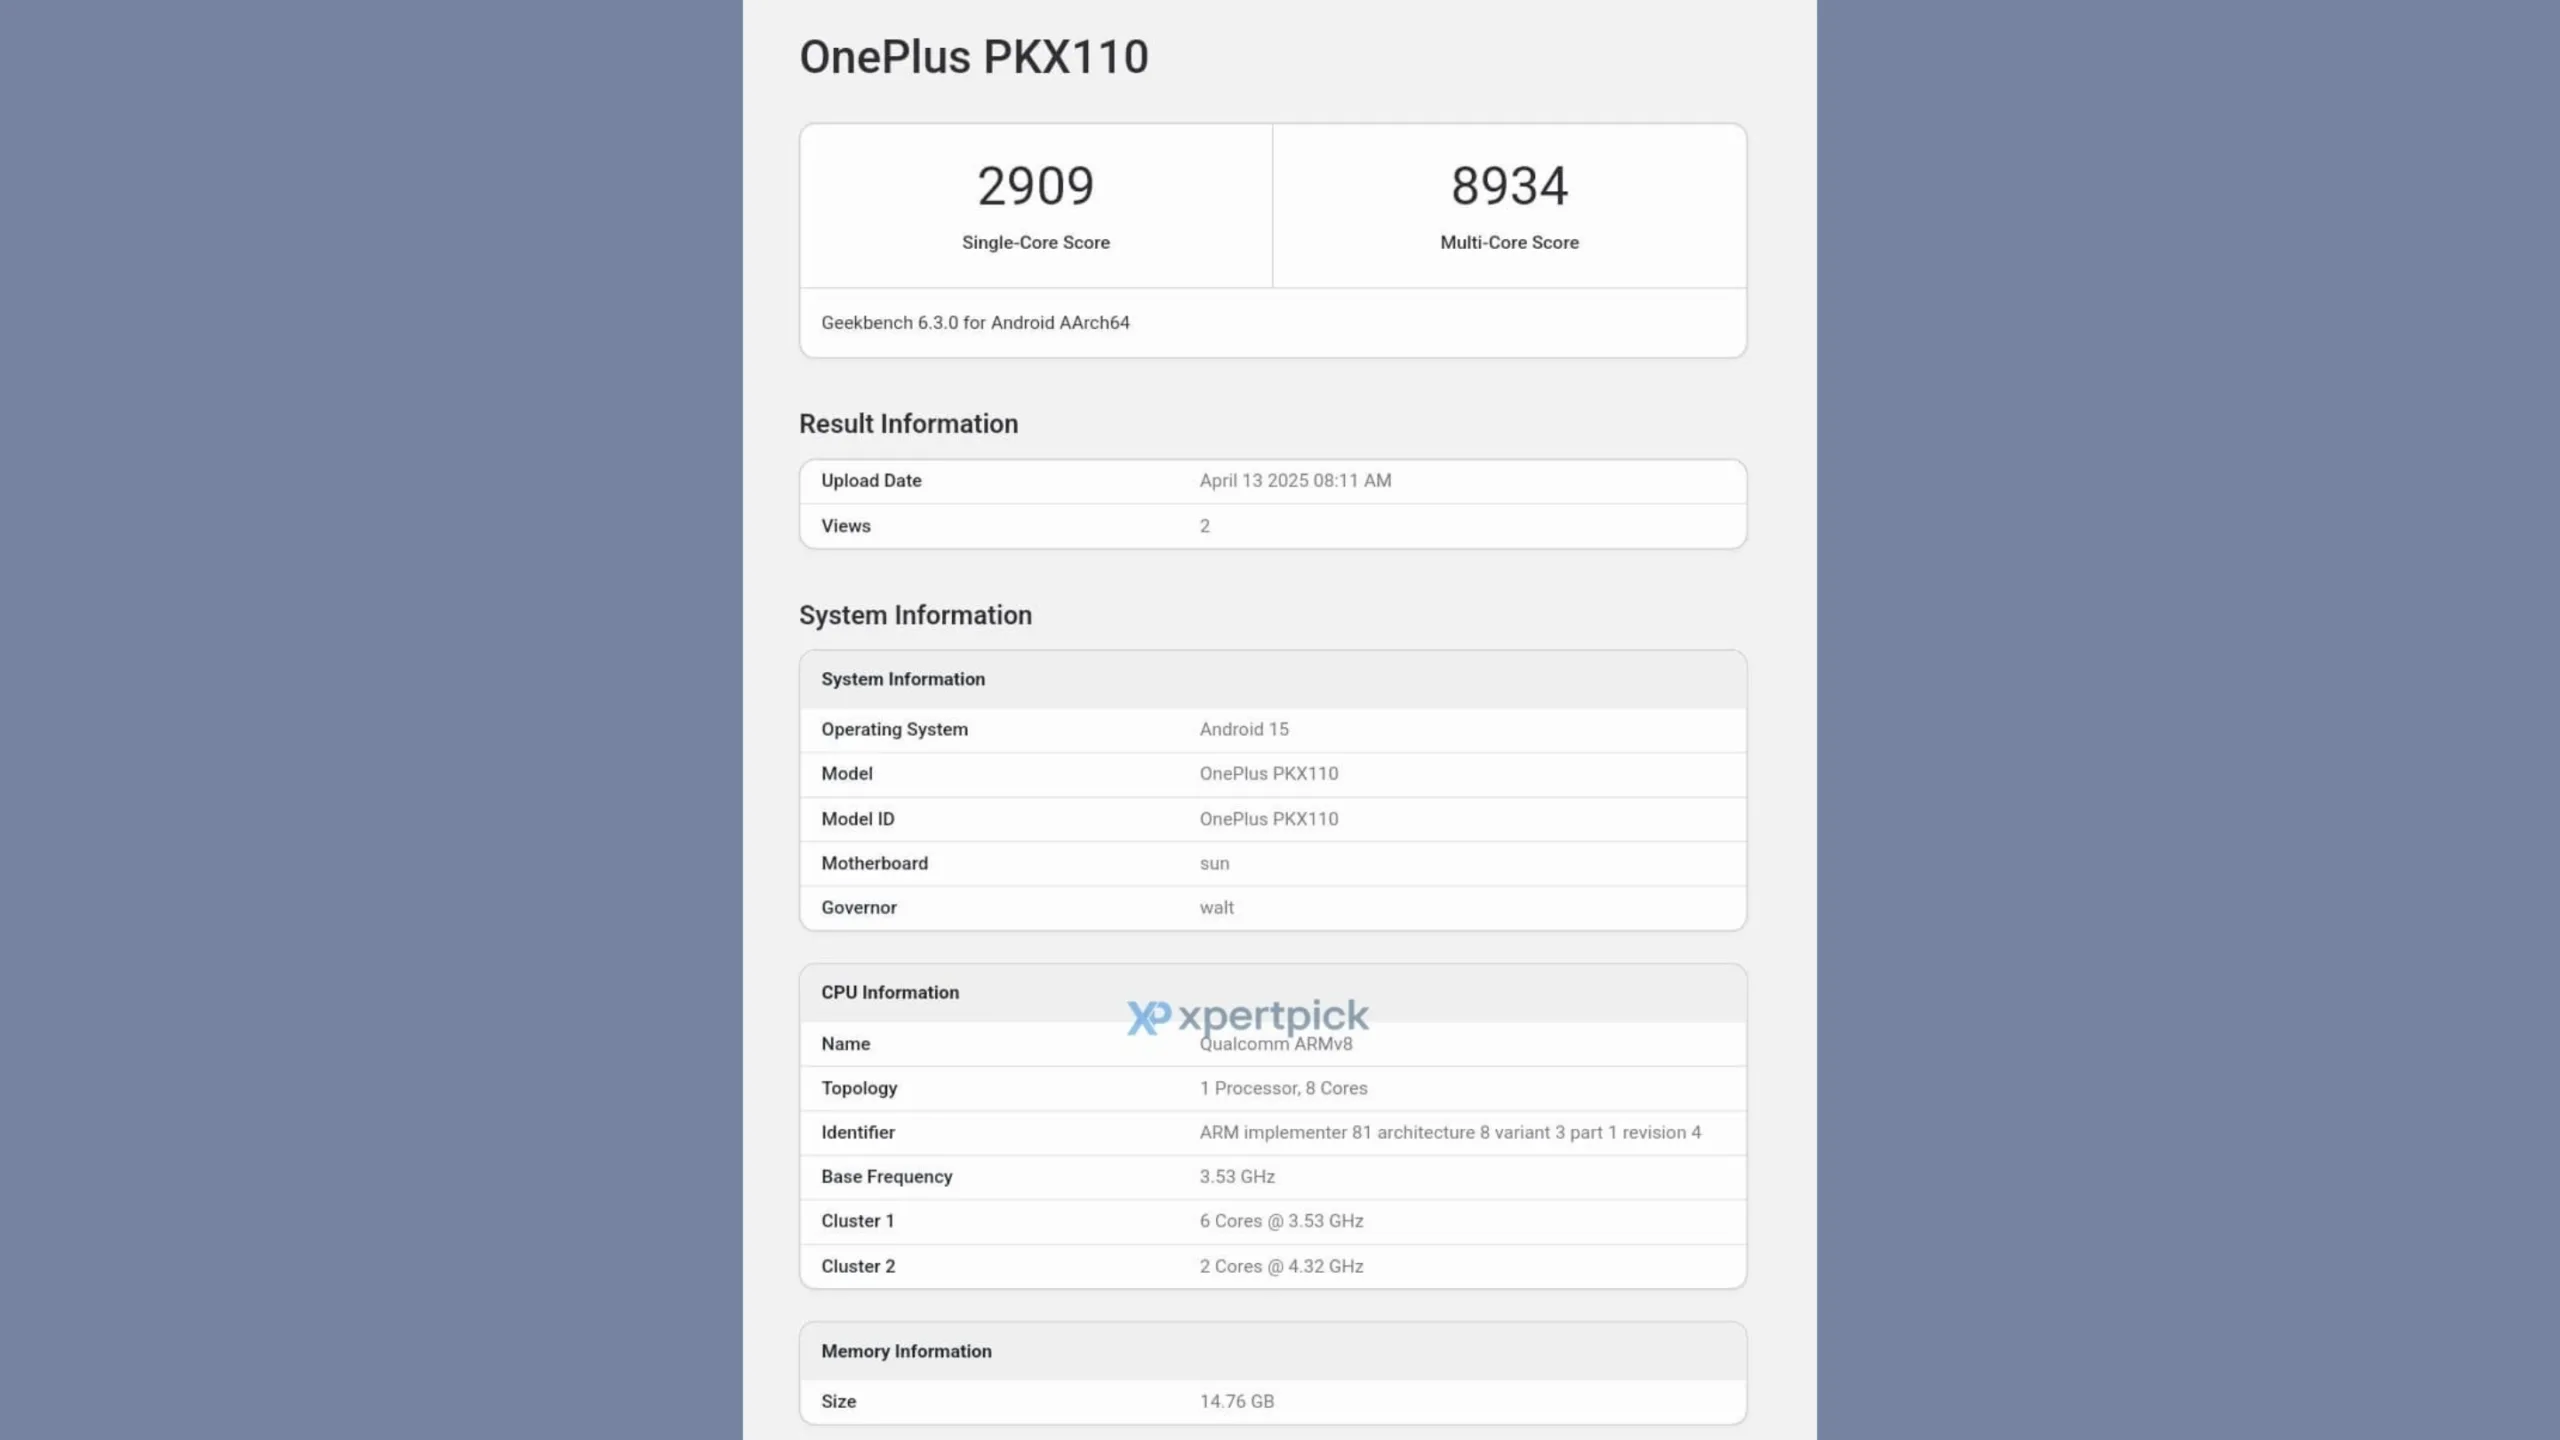
Task: Select the Qualcomm ARMv8 value
Action: [1276, 1043]
